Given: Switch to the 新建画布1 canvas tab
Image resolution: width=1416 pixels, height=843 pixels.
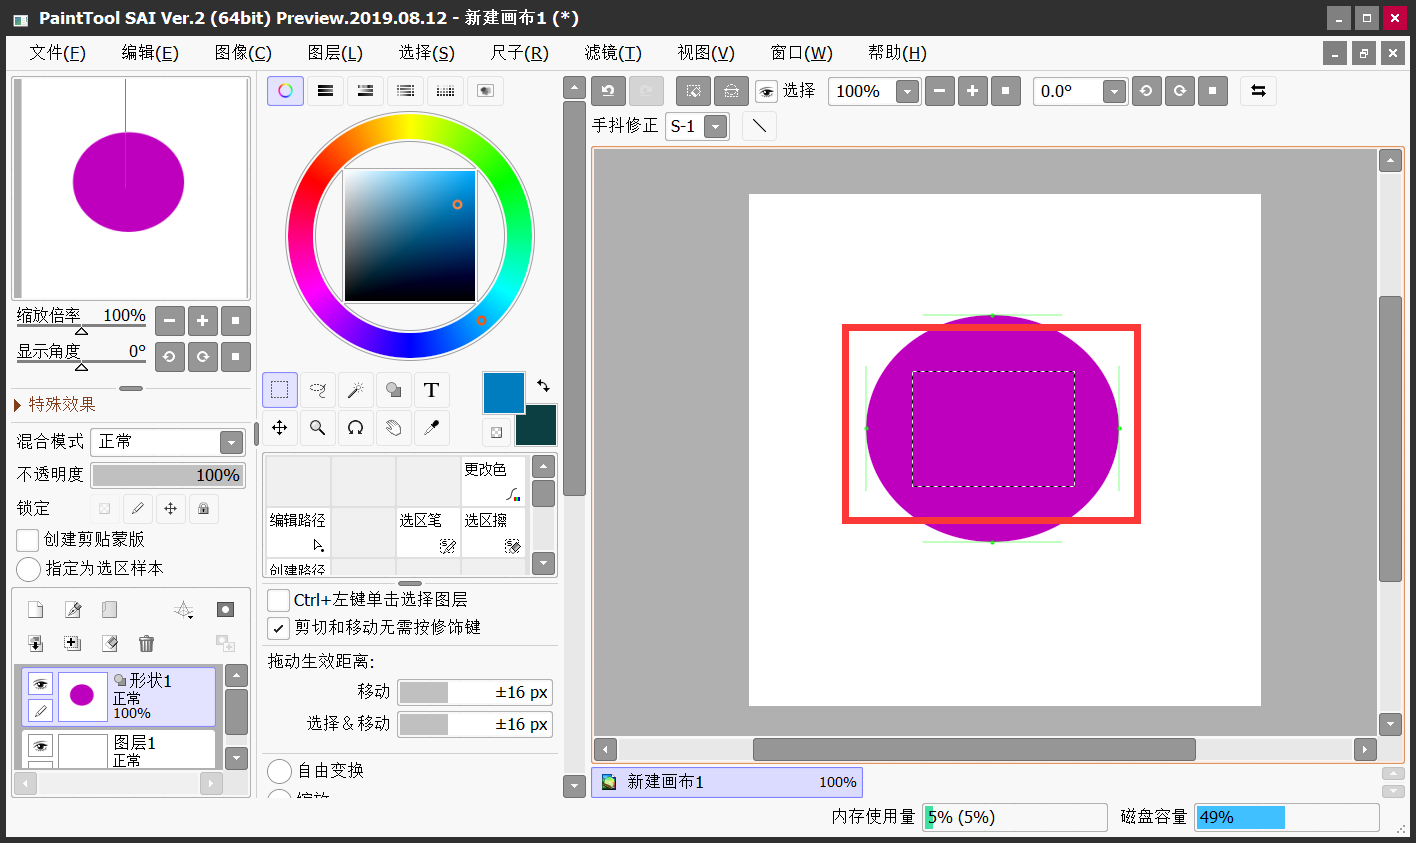Looking at the screenshot, I should (x=727, y=782).
